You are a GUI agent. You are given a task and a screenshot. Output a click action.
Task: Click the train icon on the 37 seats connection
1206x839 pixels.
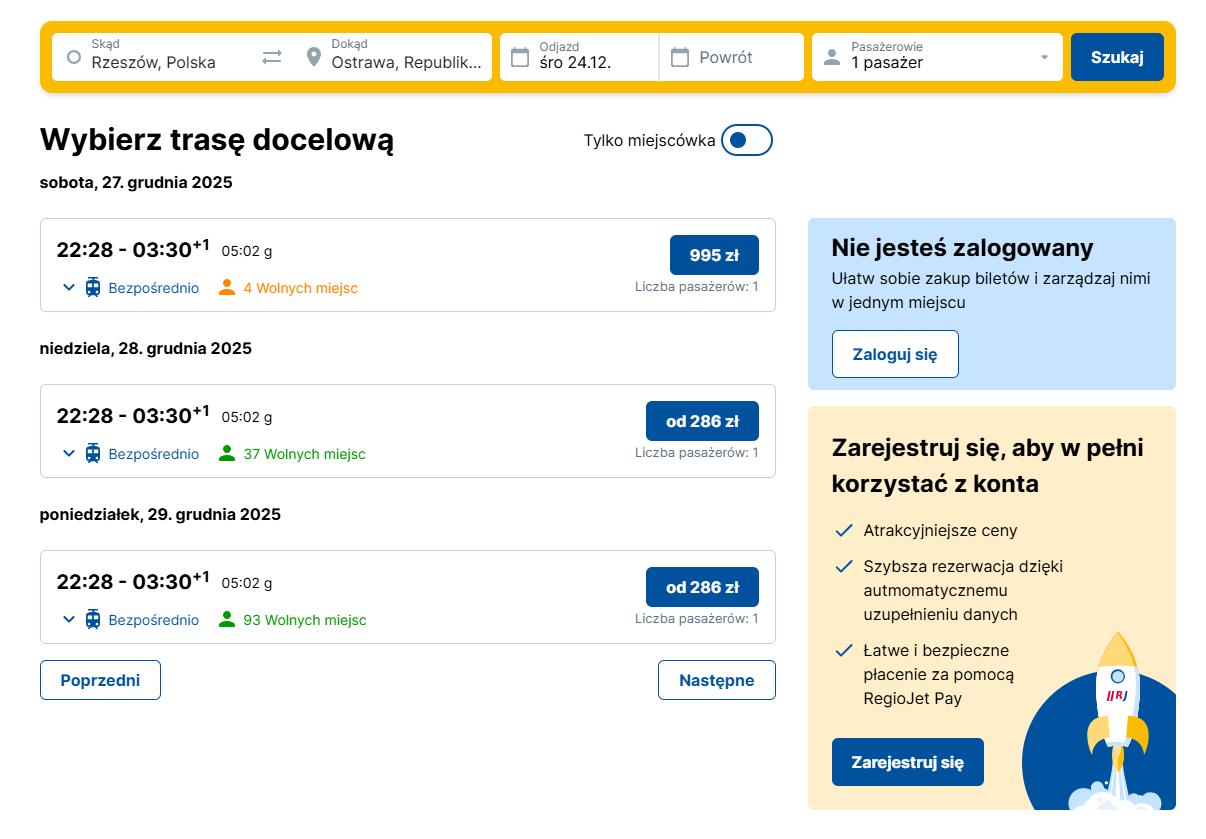[93, 454]
